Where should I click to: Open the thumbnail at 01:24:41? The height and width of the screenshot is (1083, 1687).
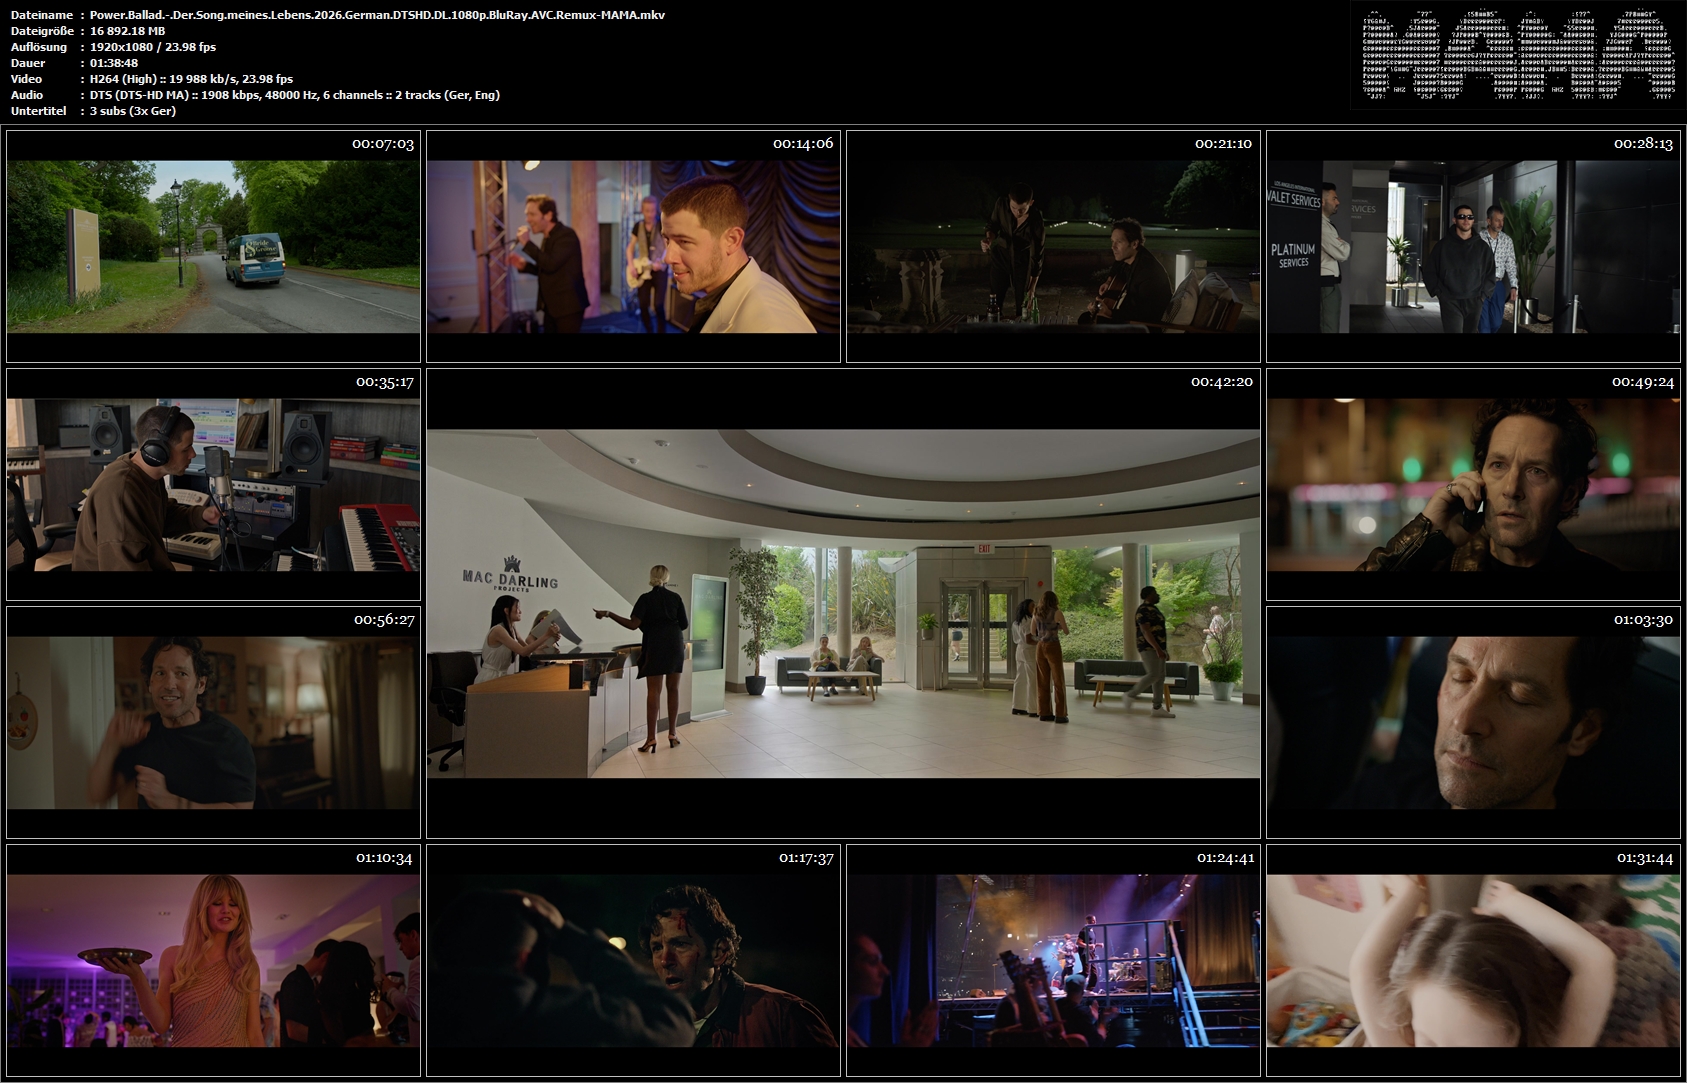point(1053,960)
